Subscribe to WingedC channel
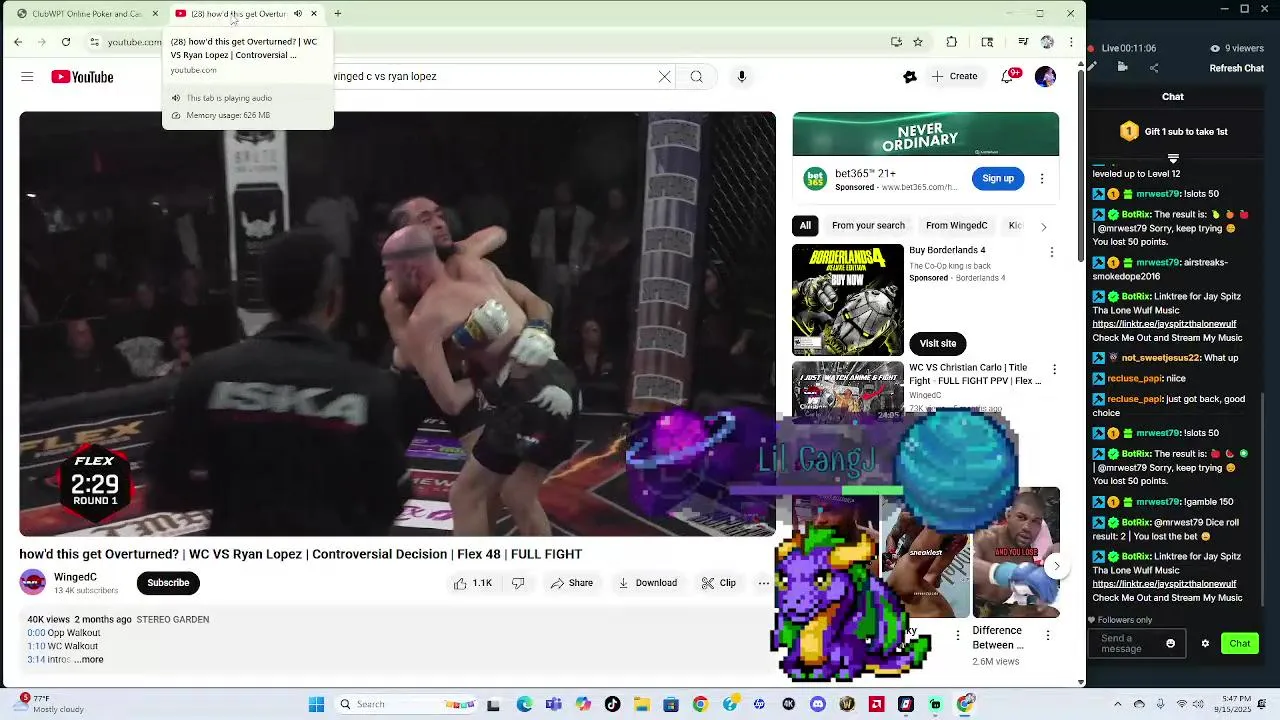 pos(168,583)
